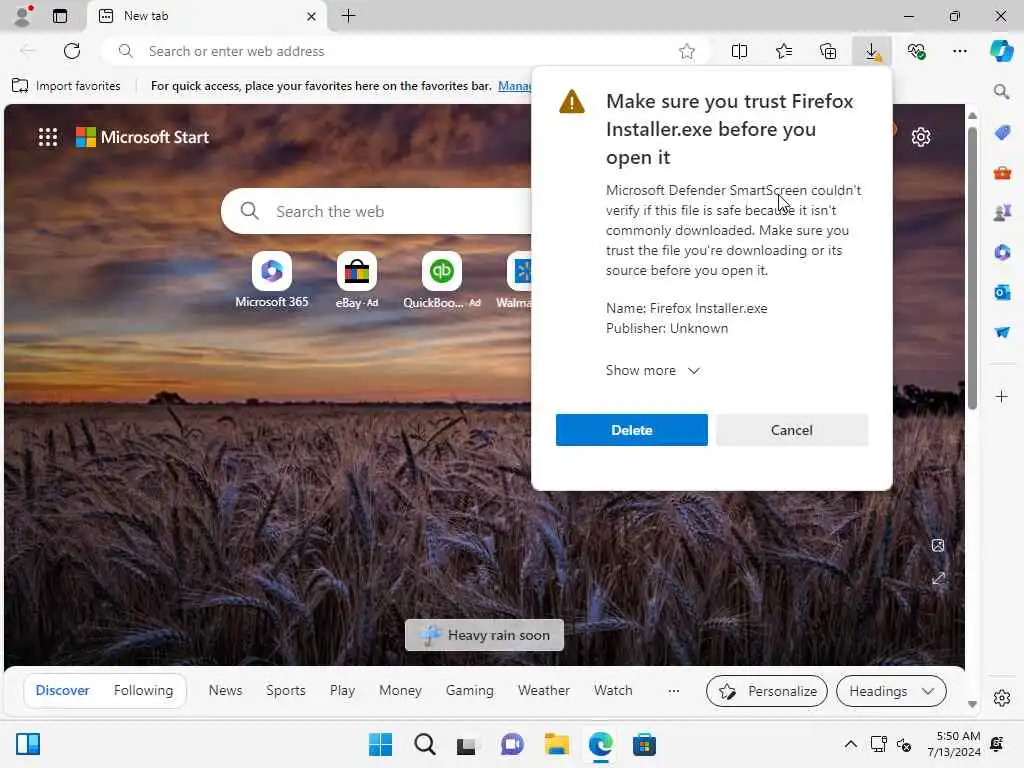Open sidebar Outlook icon

(x=1002, y=292)
